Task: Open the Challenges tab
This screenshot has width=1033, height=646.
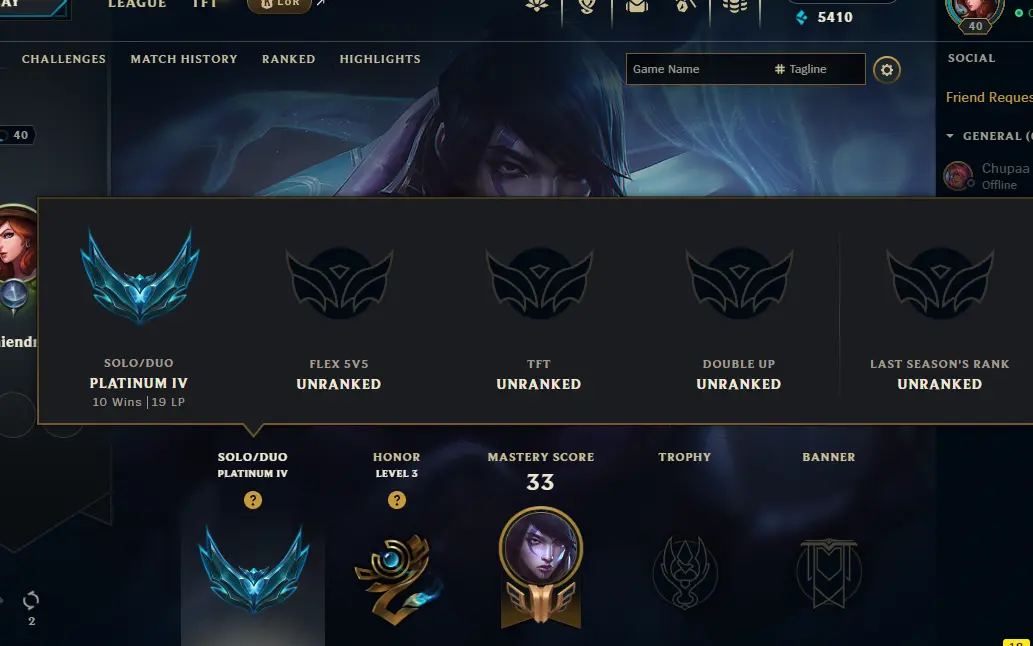Action: pos(64,59)
